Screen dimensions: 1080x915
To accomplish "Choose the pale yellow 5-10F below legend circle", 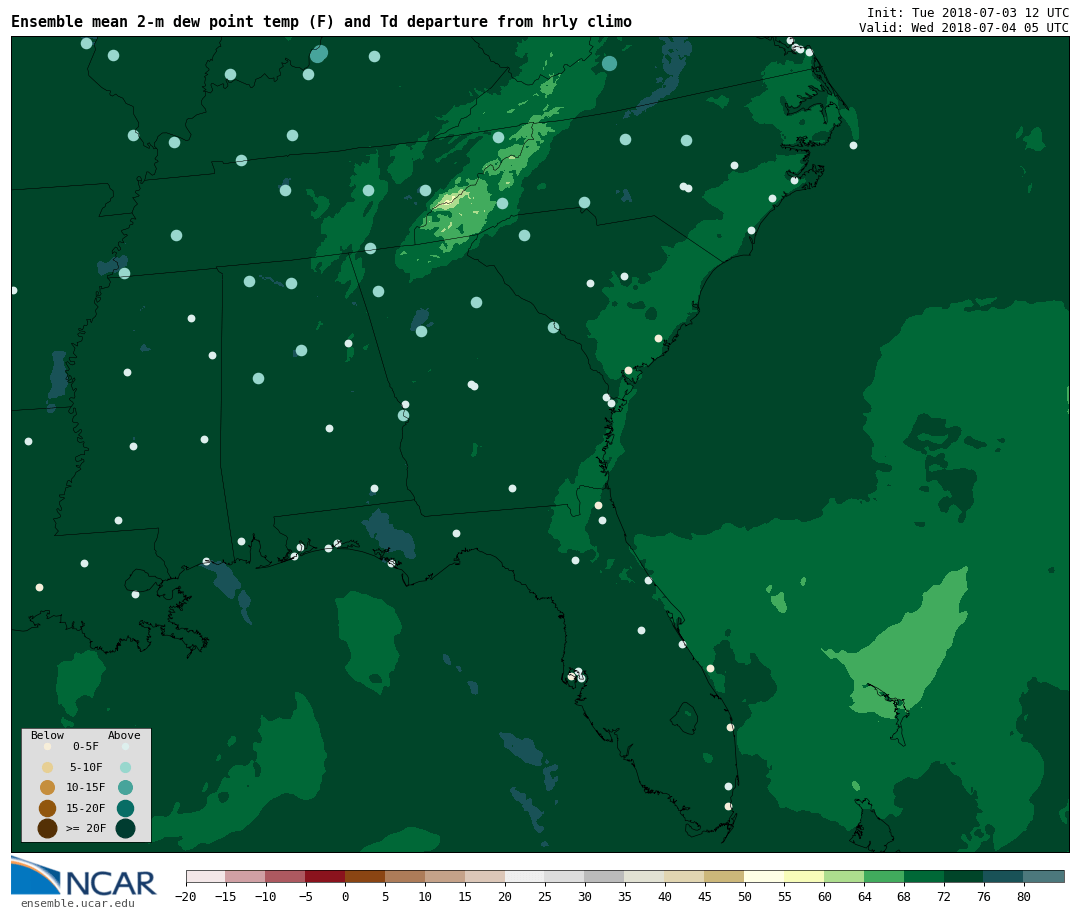I will pyautogui.click(x=47, y=767).
